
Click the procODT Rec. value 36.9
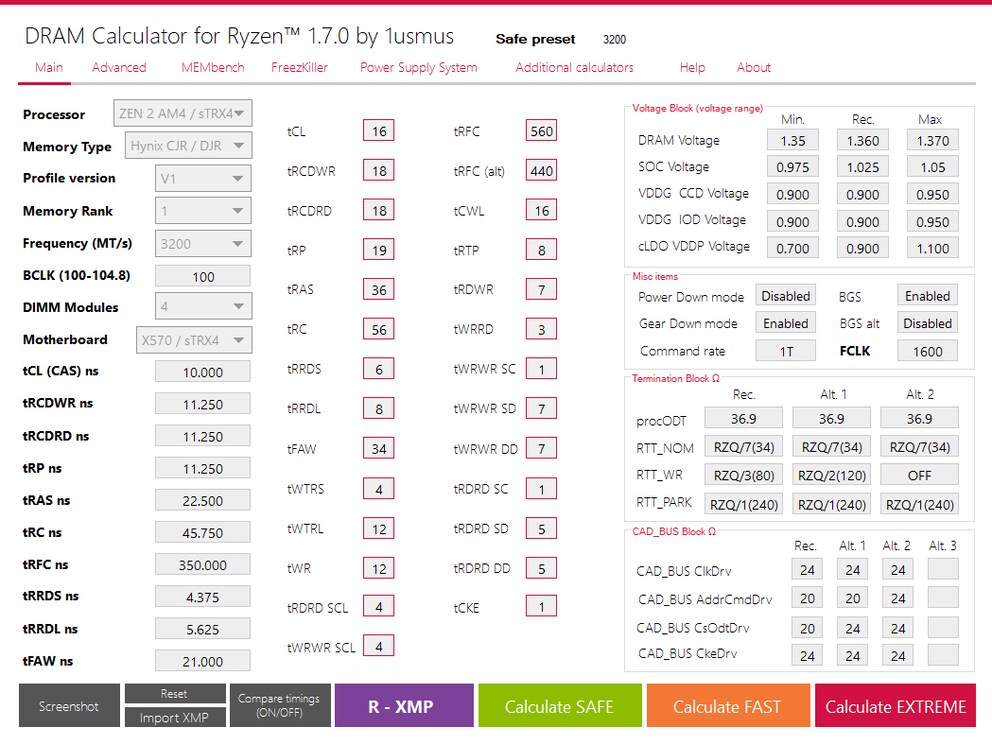pyautogui.click(x=743, y=419)
